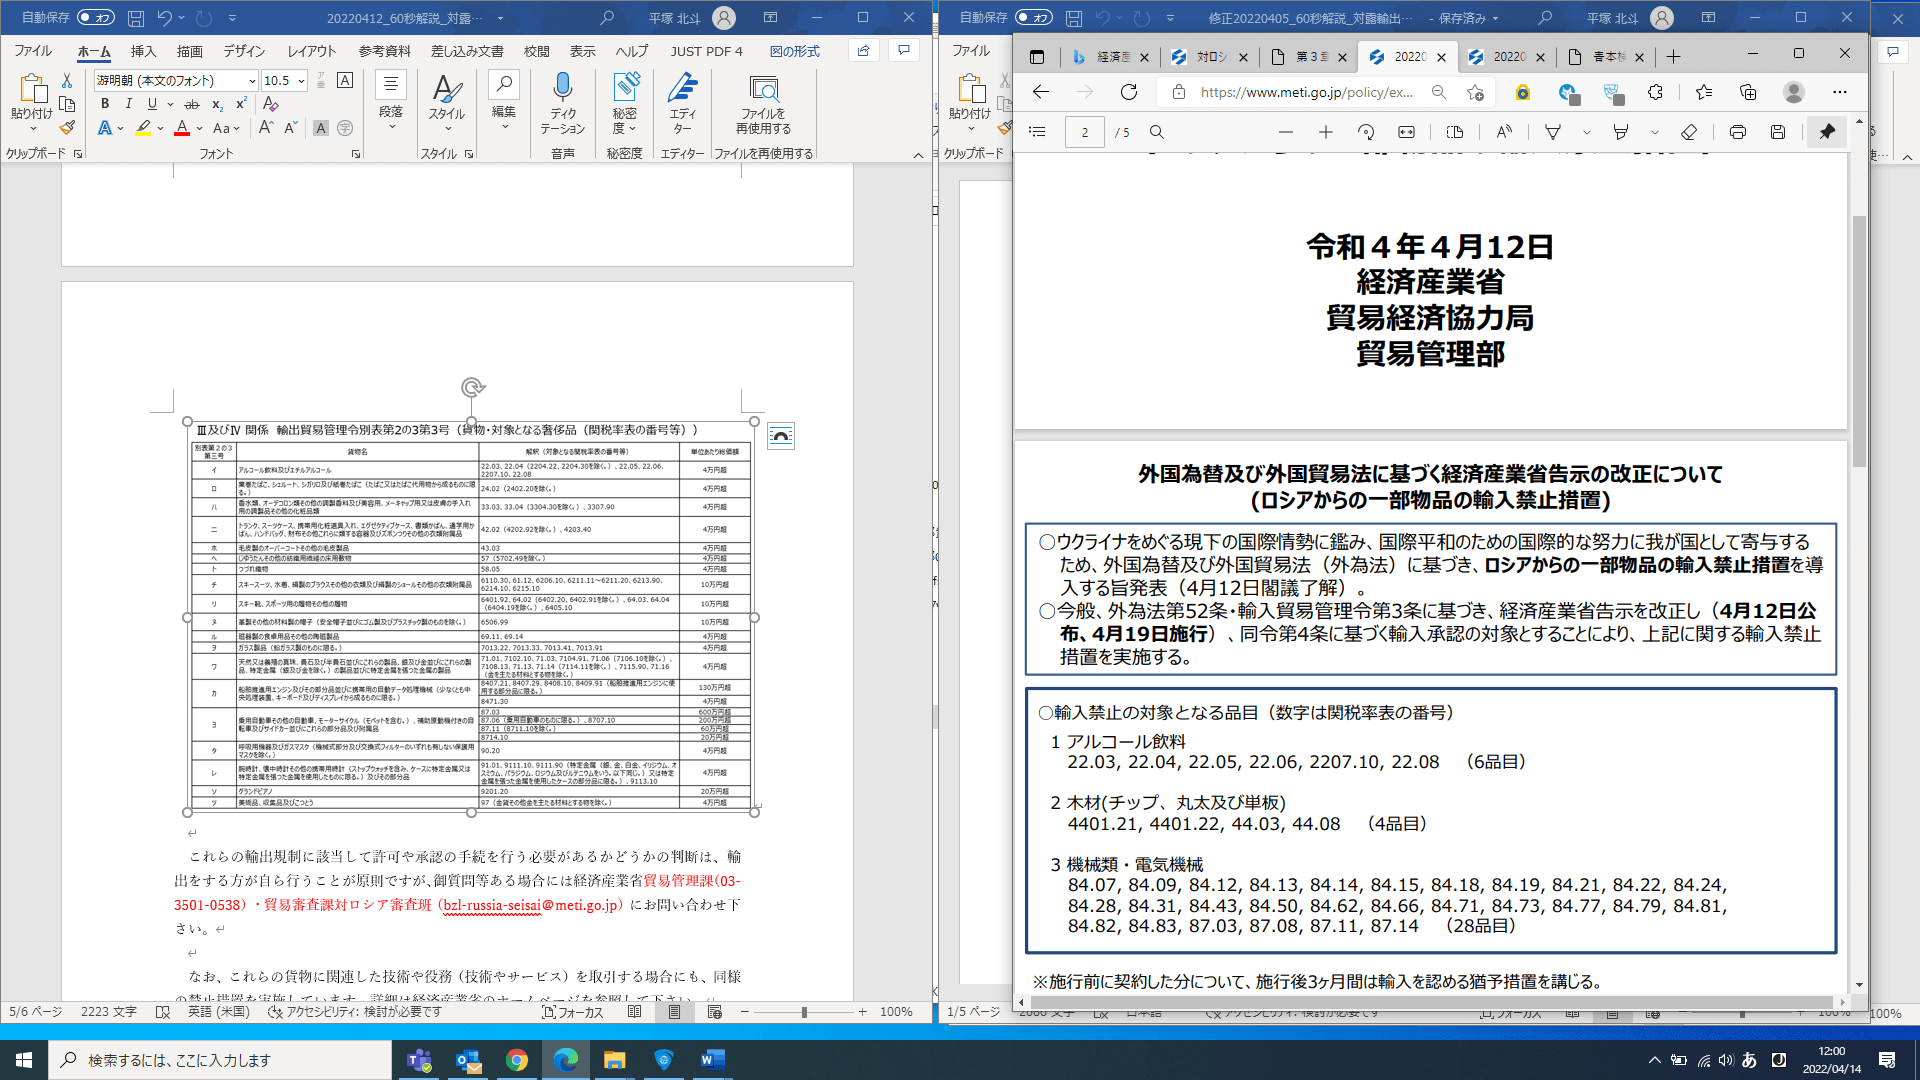This screenshot has height=1080, width=1920.
Task: Clear all formatting in left Word
Action: pyautogui.click(x=271, y=104)
